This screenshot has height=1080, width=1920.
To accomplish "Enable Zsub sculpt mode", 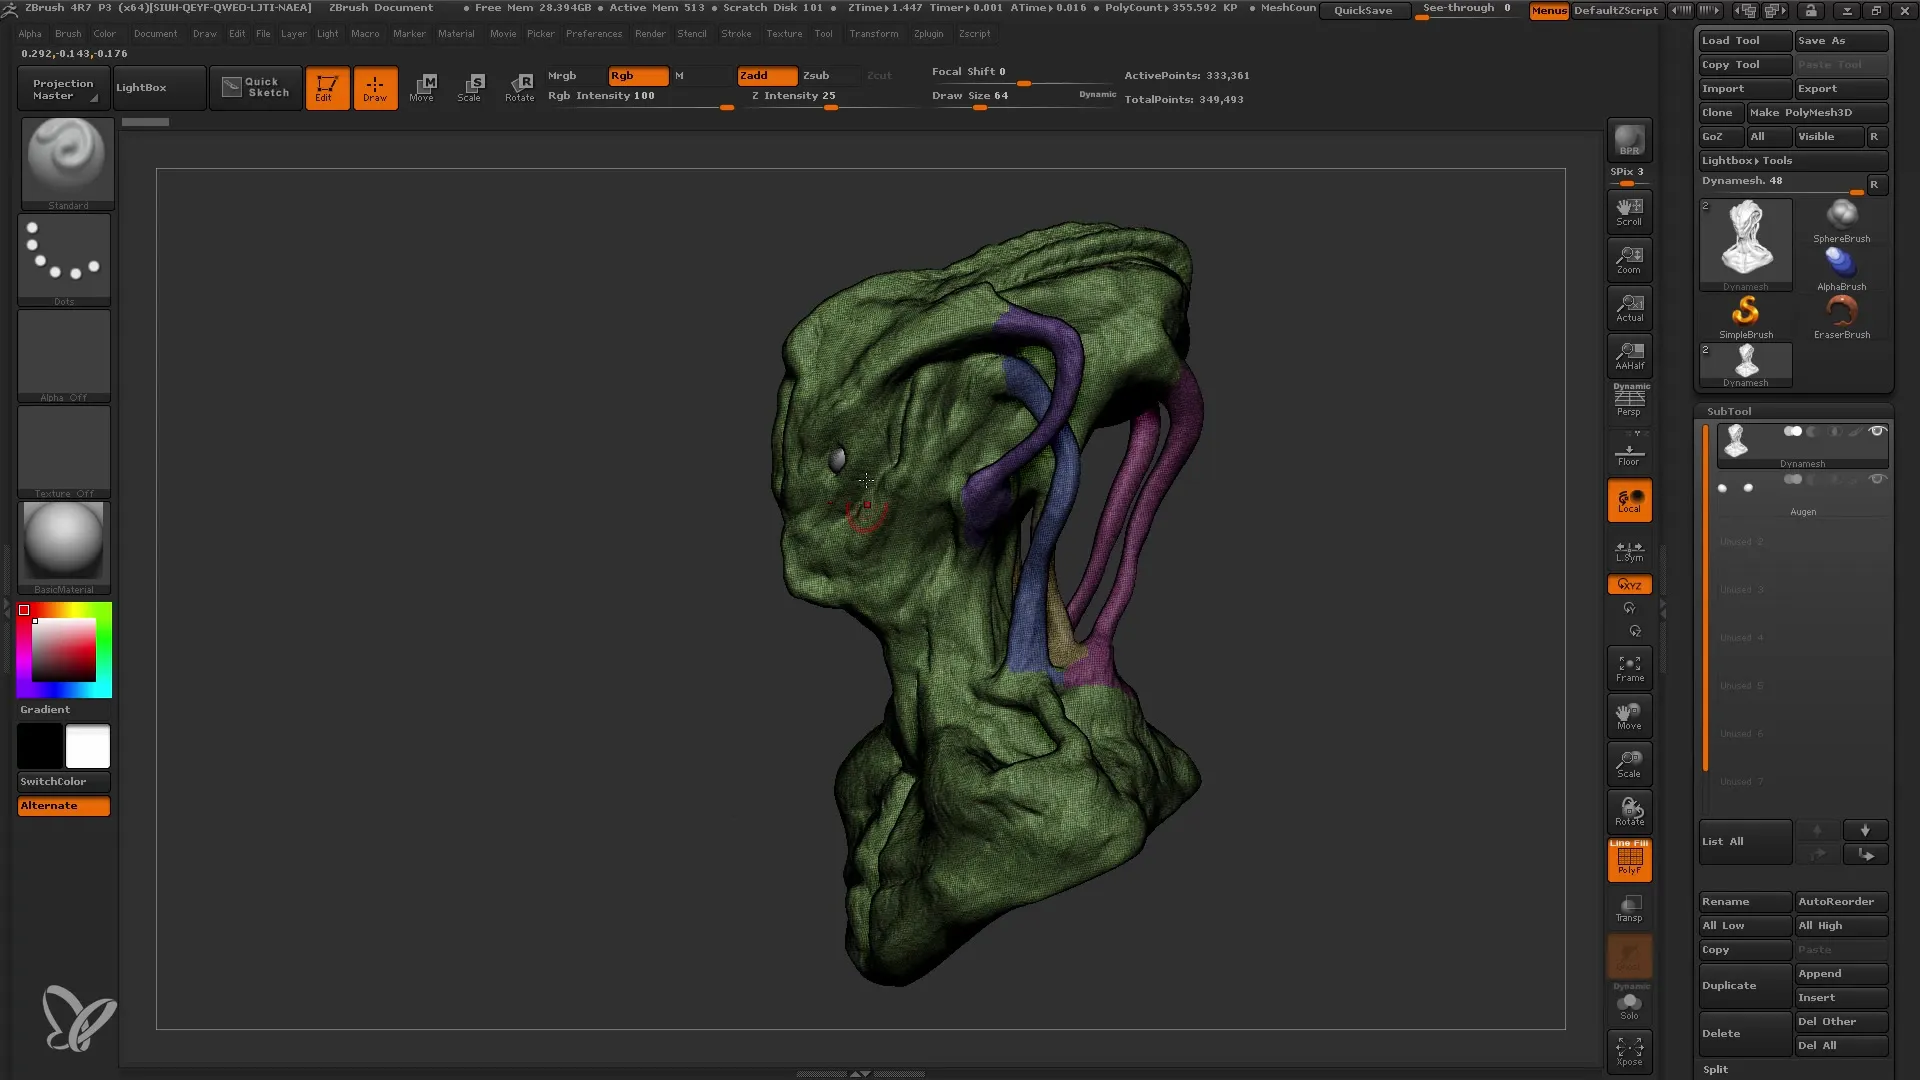I will 829,76.
